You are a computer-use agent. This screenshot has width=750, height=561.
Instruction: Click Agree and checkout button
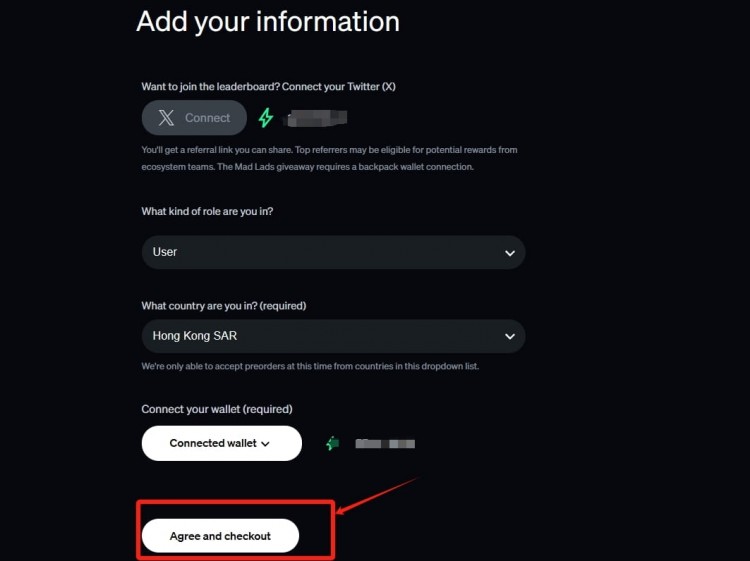[220, 536]
